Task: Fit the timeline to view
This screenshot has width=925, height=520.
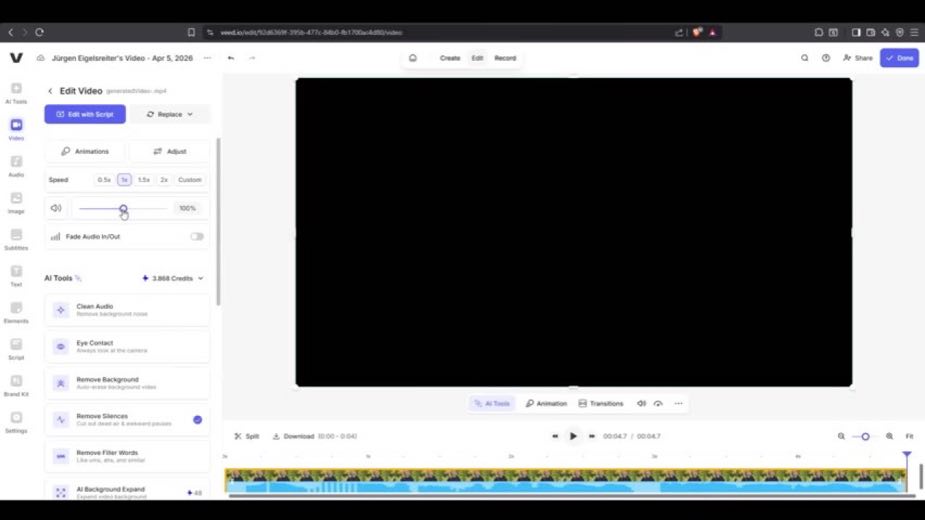Action: click(x=909, y=436)
